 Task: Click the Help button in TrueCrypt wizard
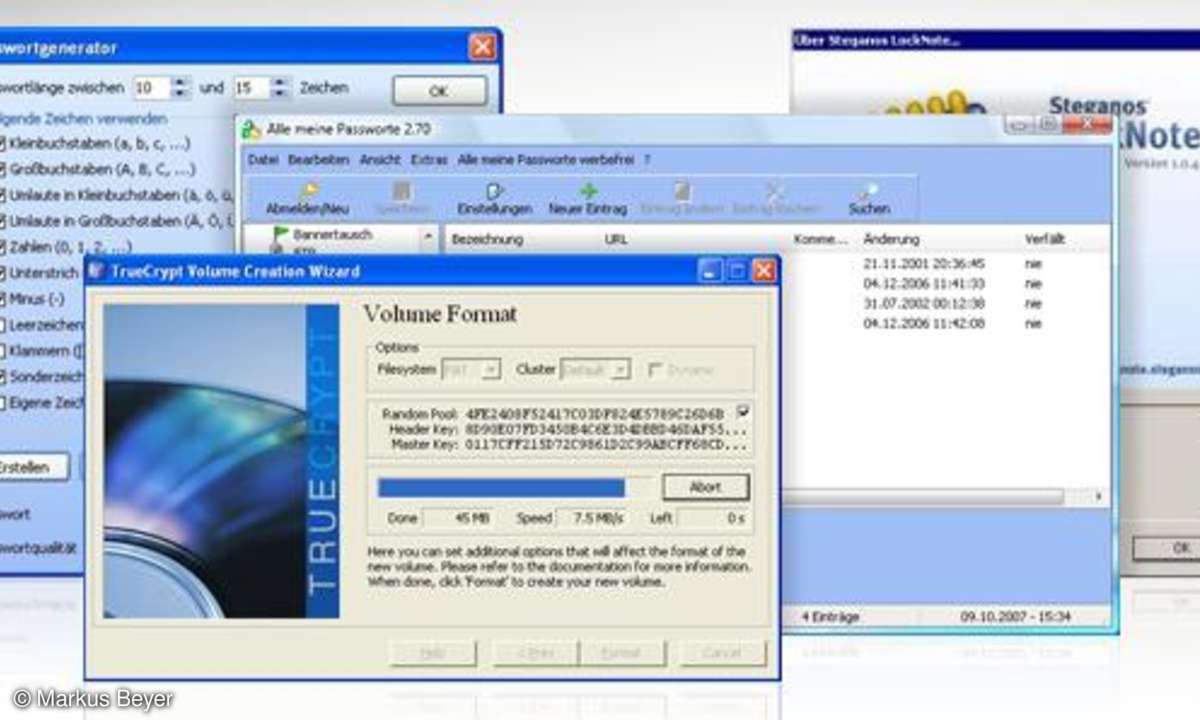click(x=432, y=653)
